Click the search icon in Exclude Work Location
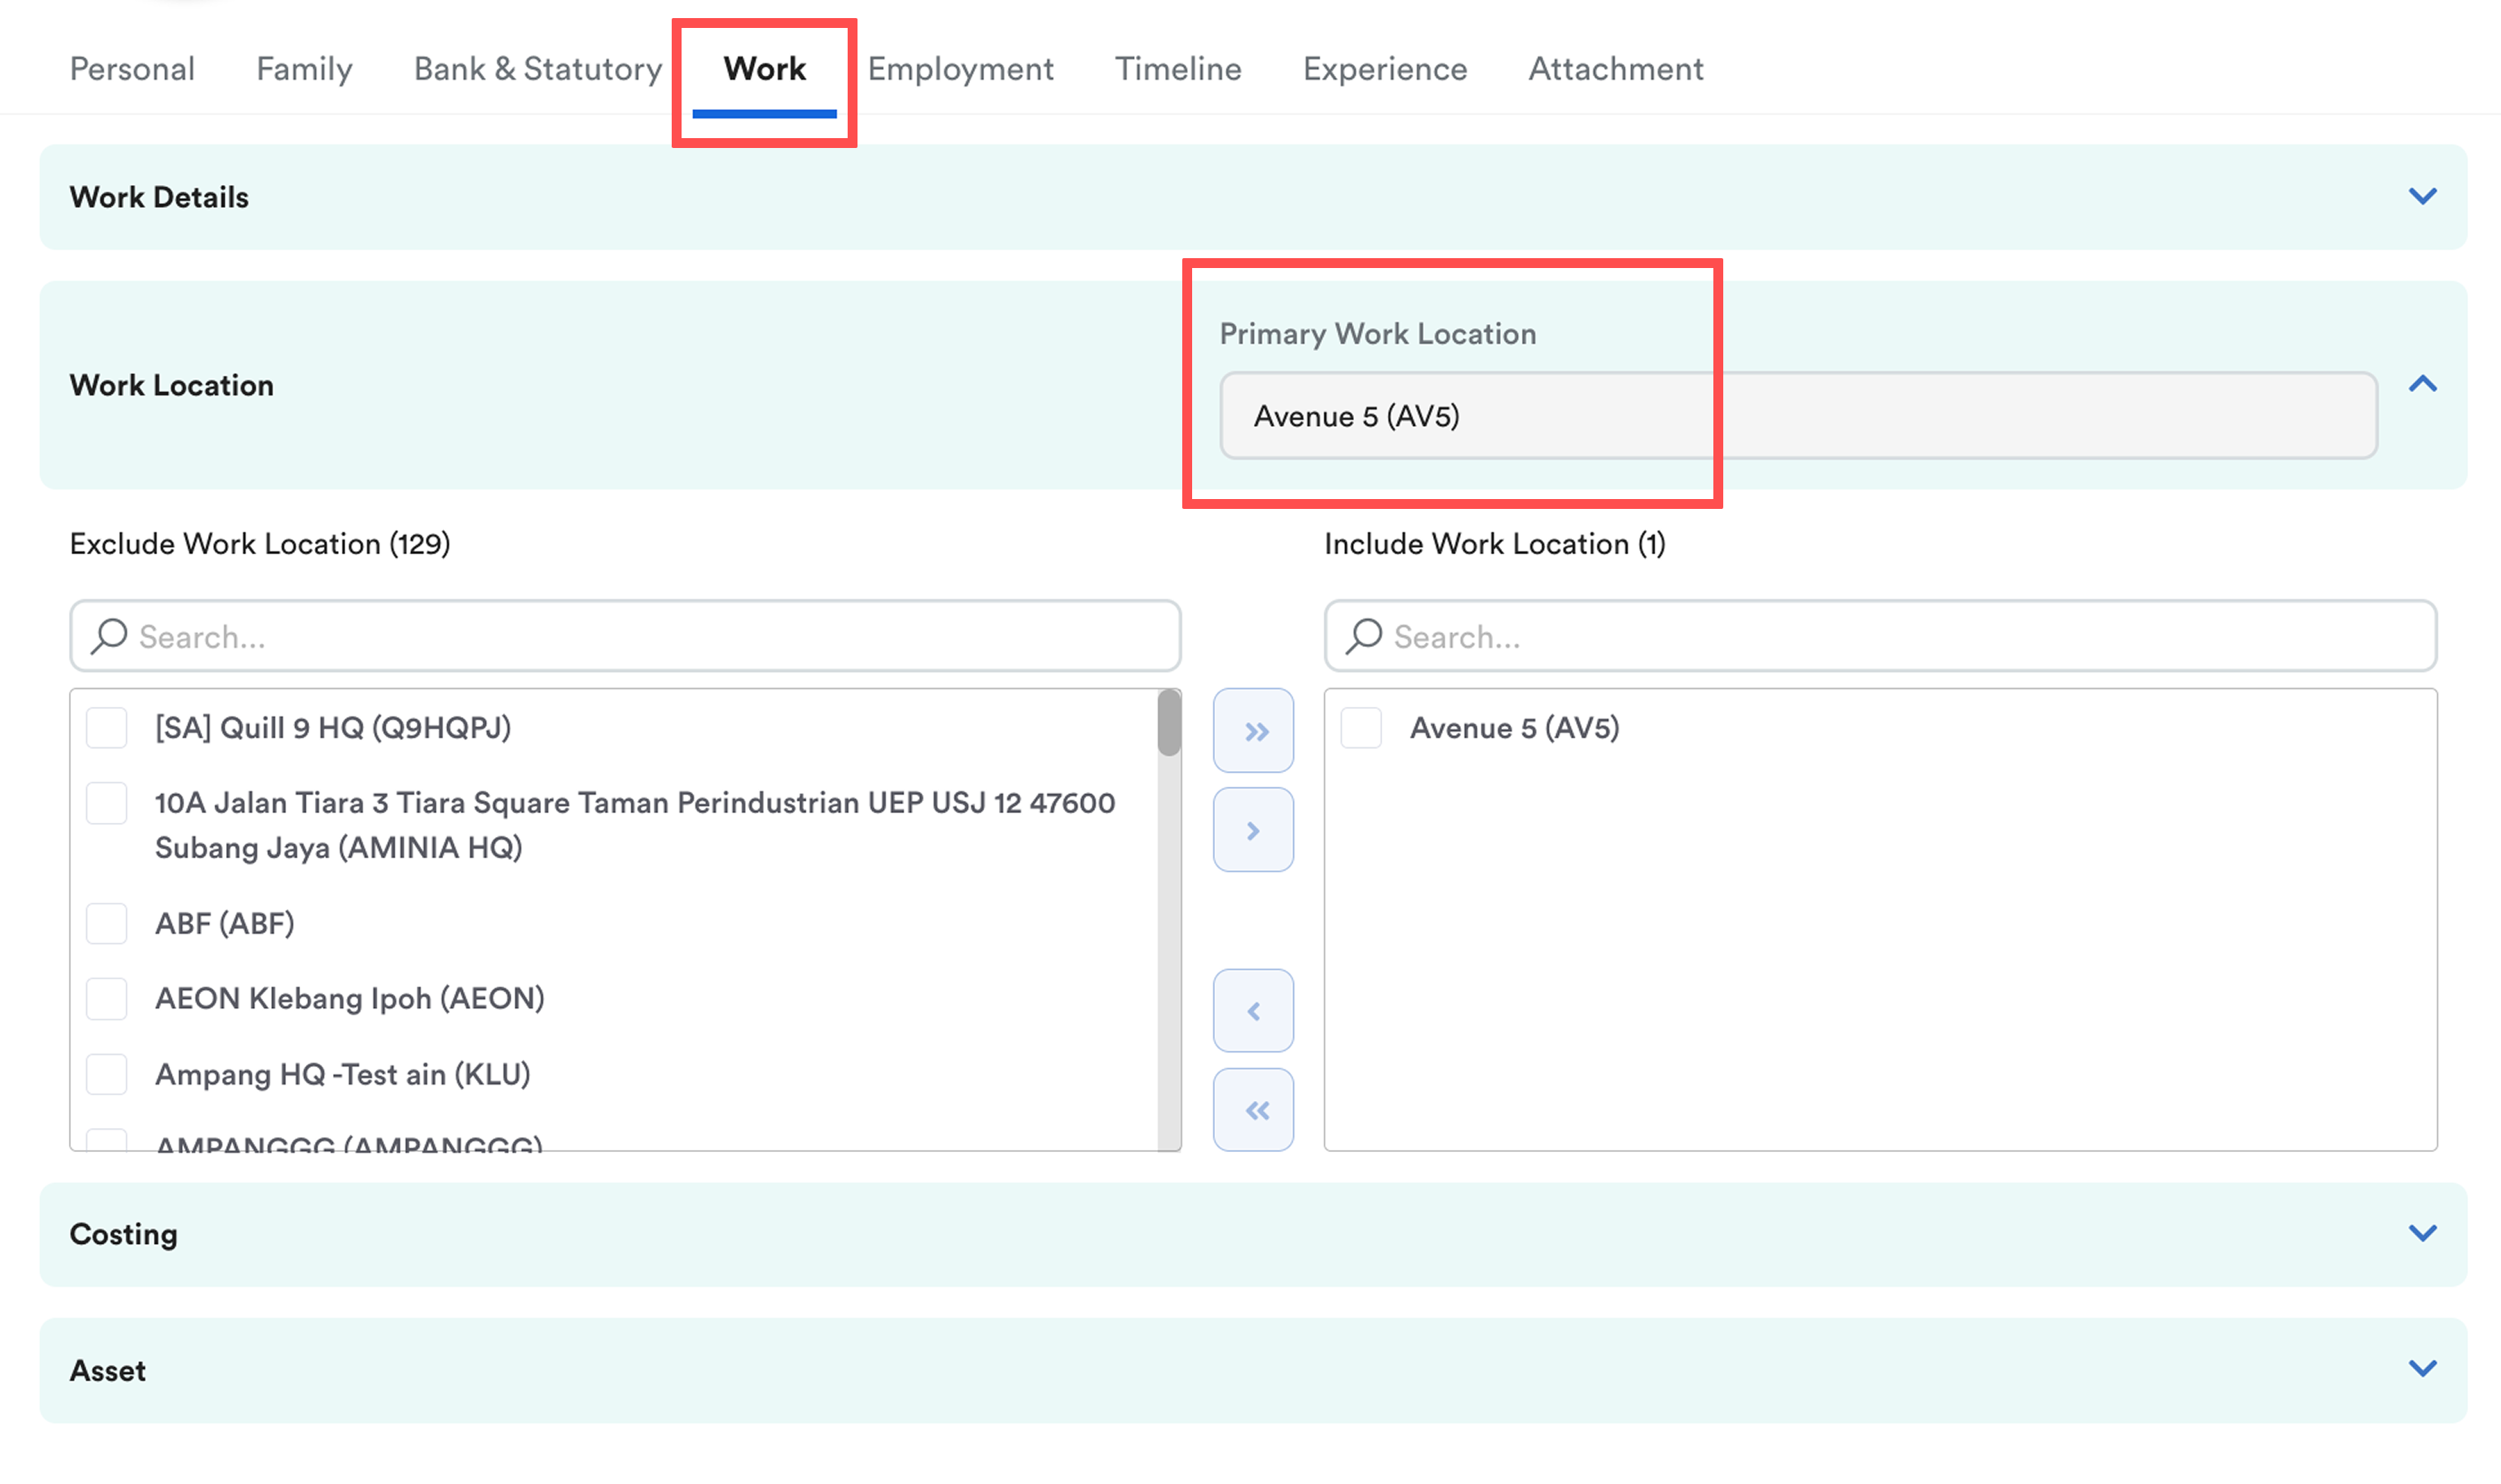 (x=109, y=636)
